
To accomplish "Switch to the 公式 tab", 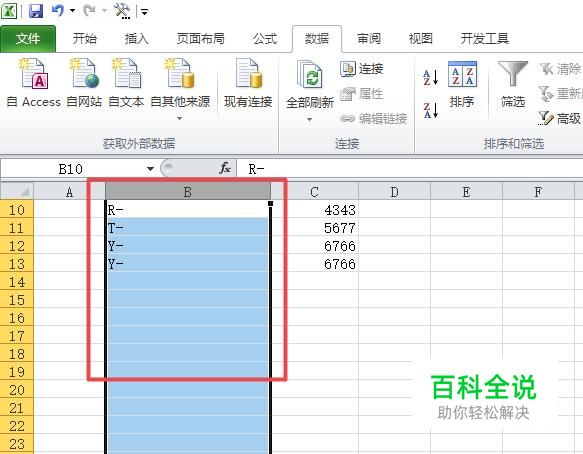I will pyautogui.click(x=265, y=38).
